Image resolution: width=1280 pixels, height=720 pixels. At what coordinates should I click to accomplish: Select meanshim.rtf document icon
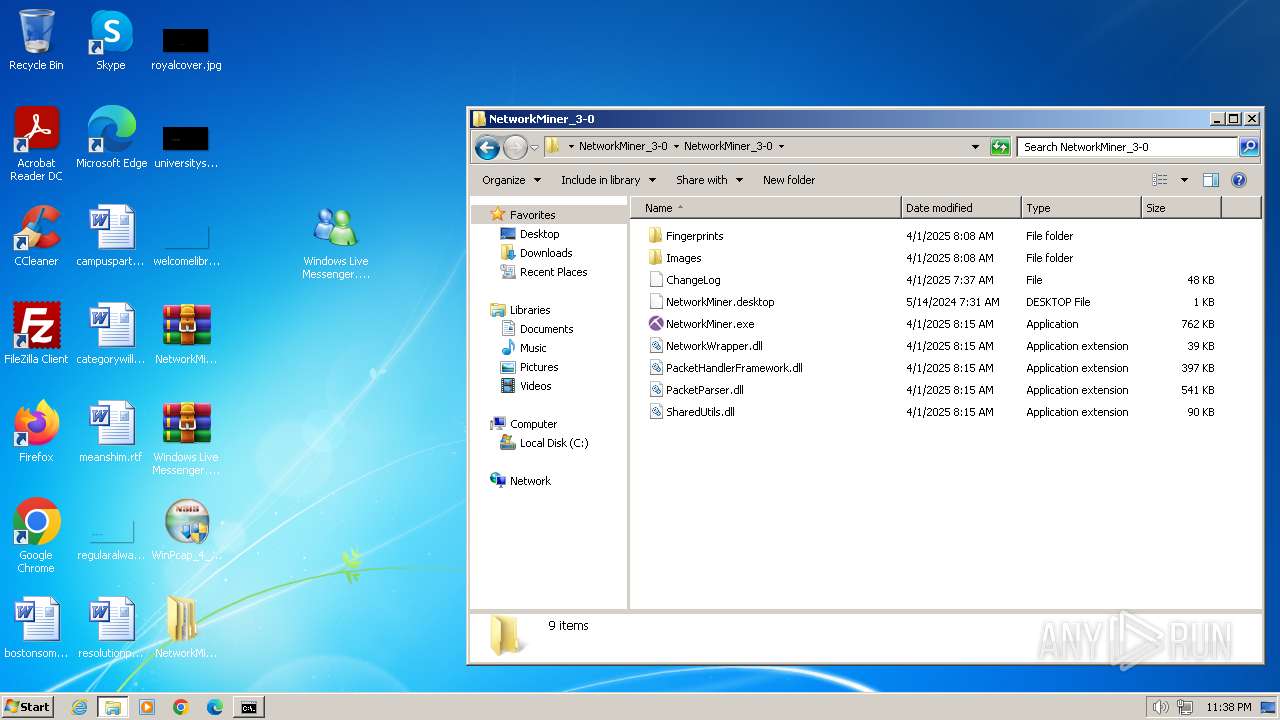111,432
